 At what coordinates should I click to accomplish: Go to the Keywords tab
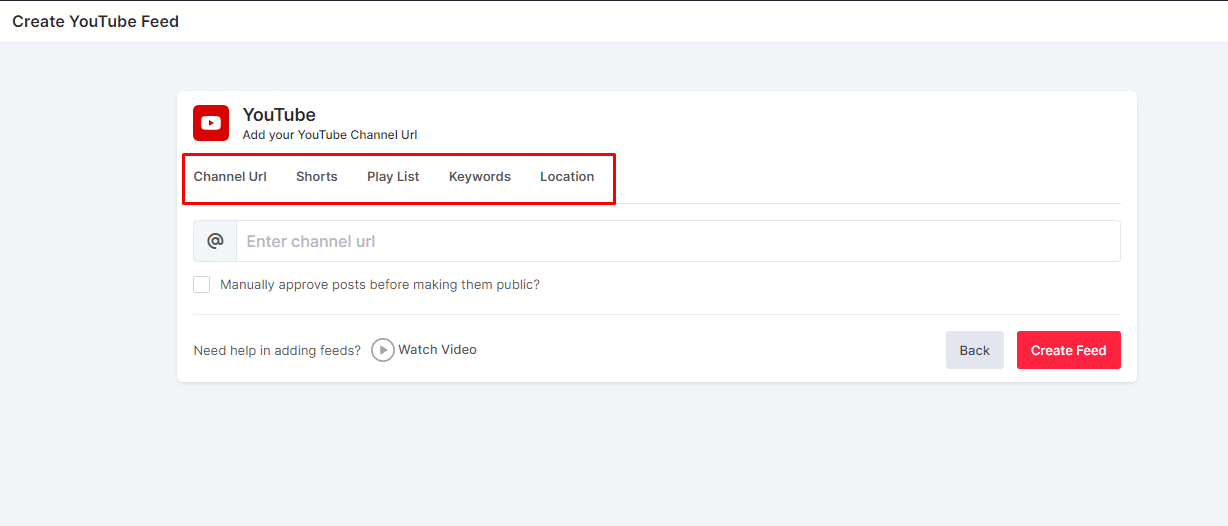tap(479, 177)
